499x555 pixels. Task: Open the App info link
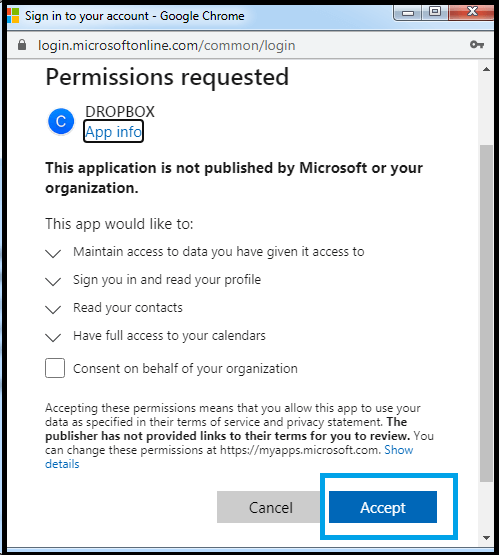tap(113, 131)
